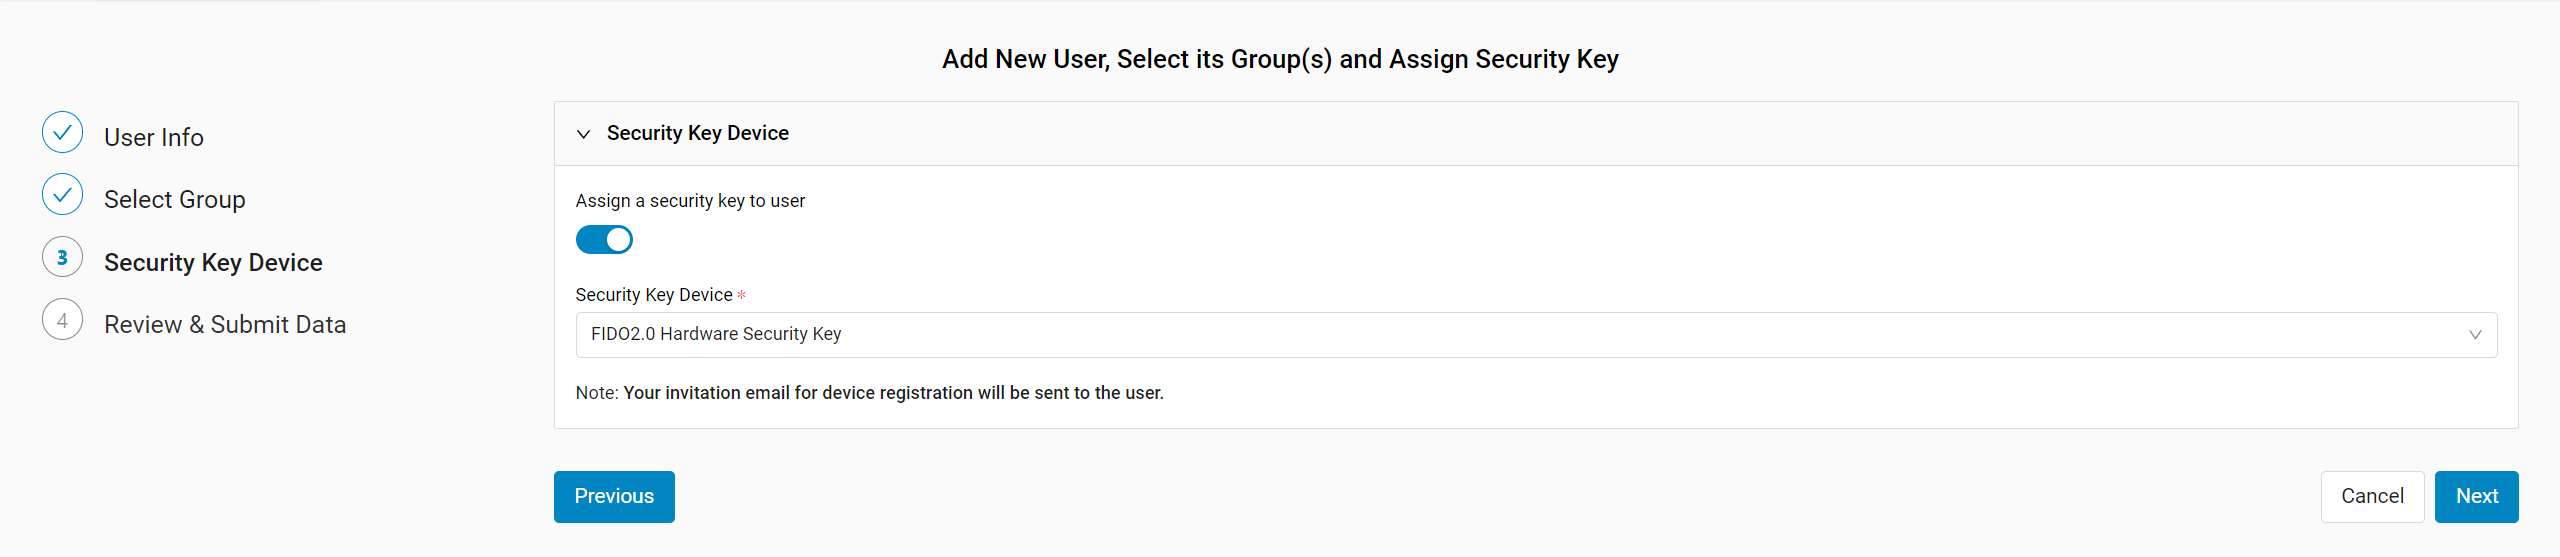Click the step 3 number circle icon
This screenshot has height=557, width=2560.
click(62, 257)
